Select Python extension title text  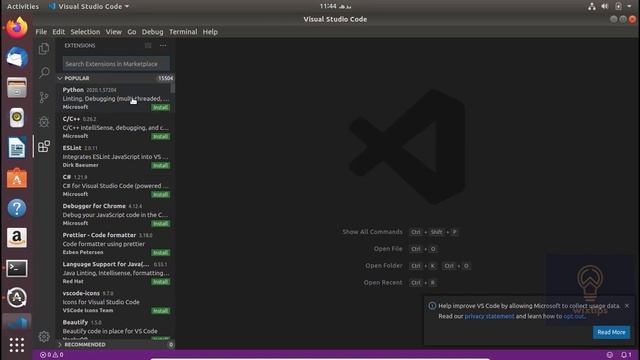[x=73, y=90]
